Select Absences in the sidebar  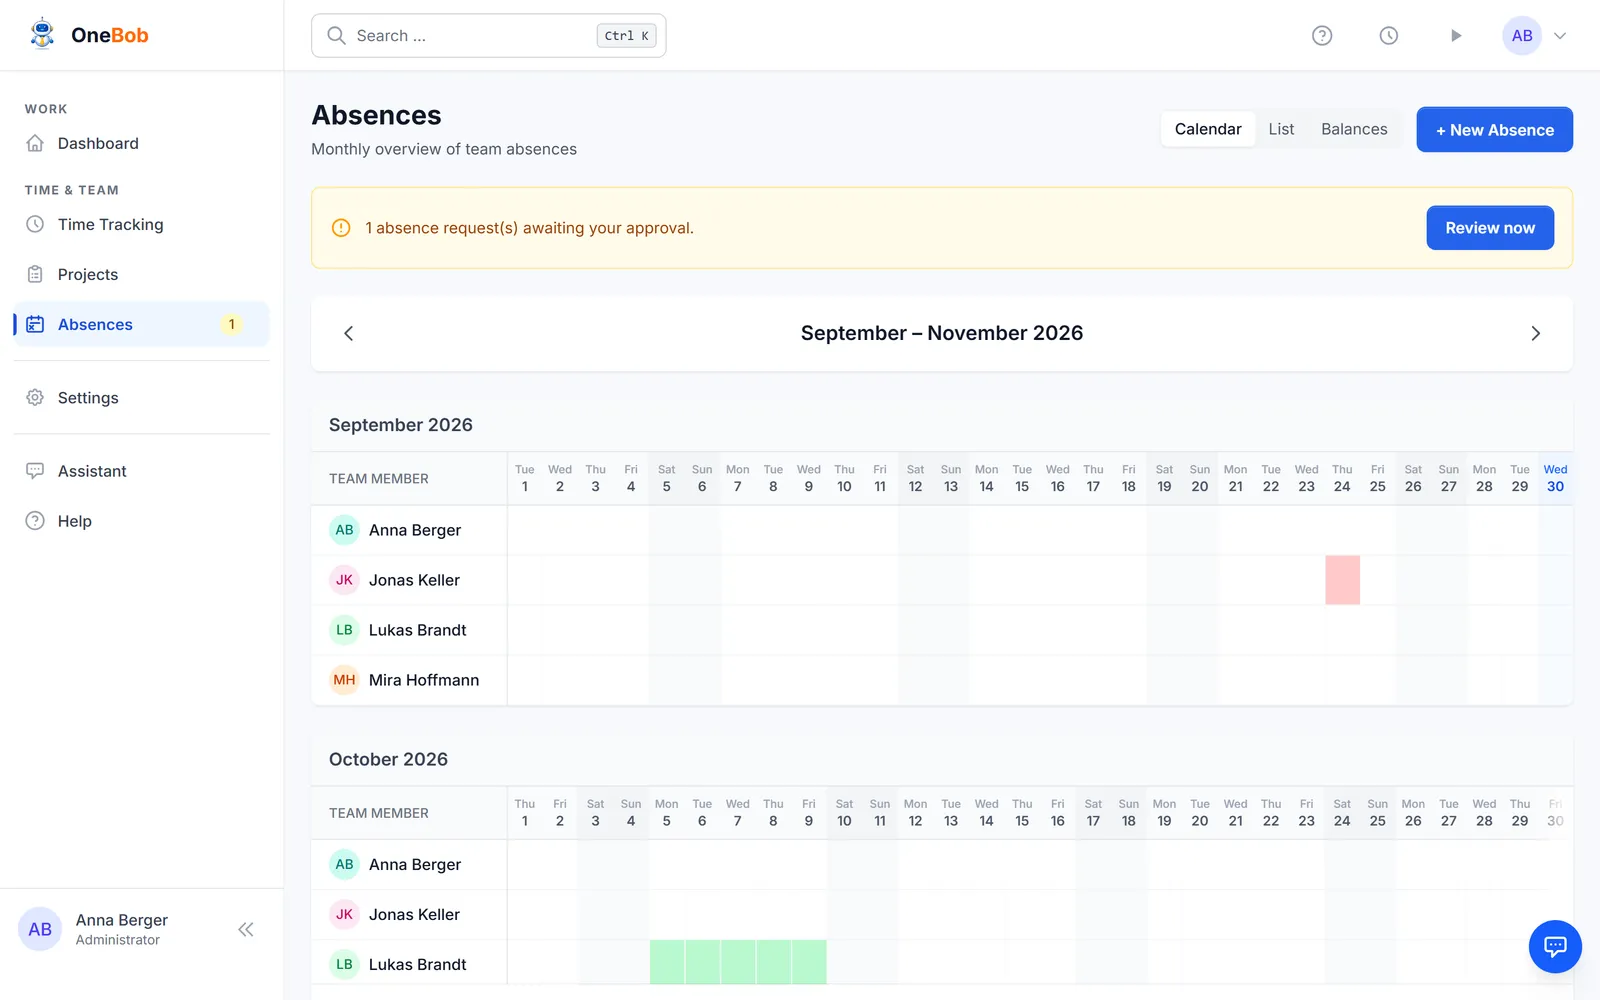142,324
